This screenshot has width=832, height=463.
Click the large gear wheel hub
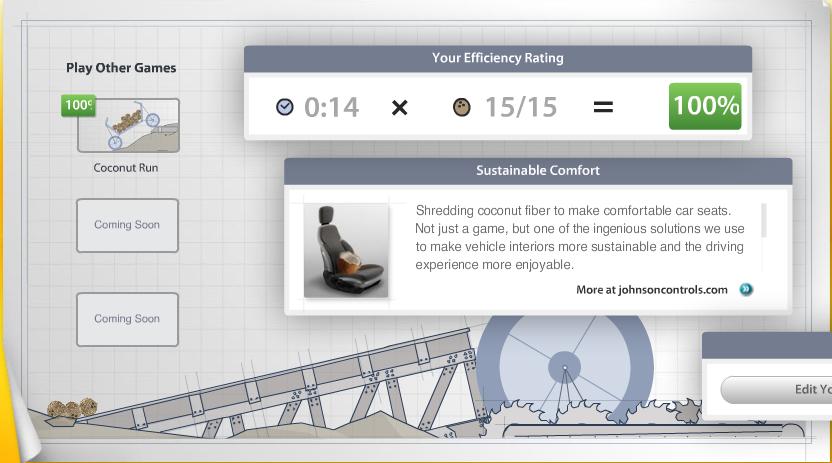pyautogui.click(x=564, y=368)
